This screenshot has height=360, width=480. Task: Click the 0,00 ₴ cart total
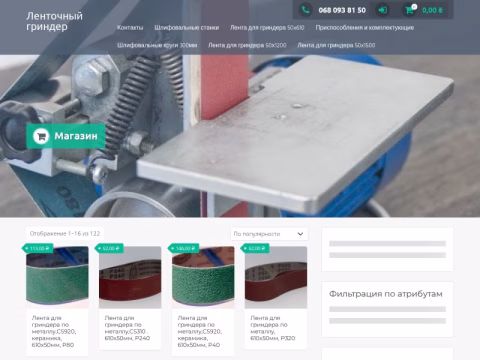coord(432,10)
